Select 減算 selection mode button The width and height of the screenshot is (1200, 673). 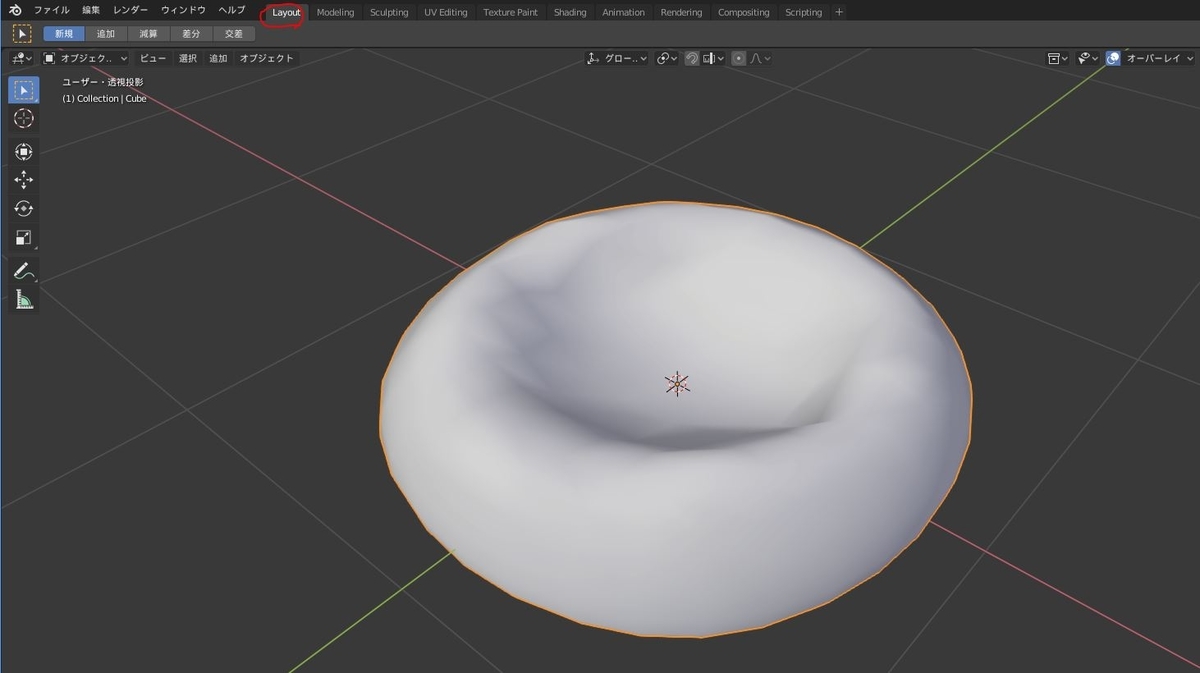pyautogui.click(x=148, y=34)
